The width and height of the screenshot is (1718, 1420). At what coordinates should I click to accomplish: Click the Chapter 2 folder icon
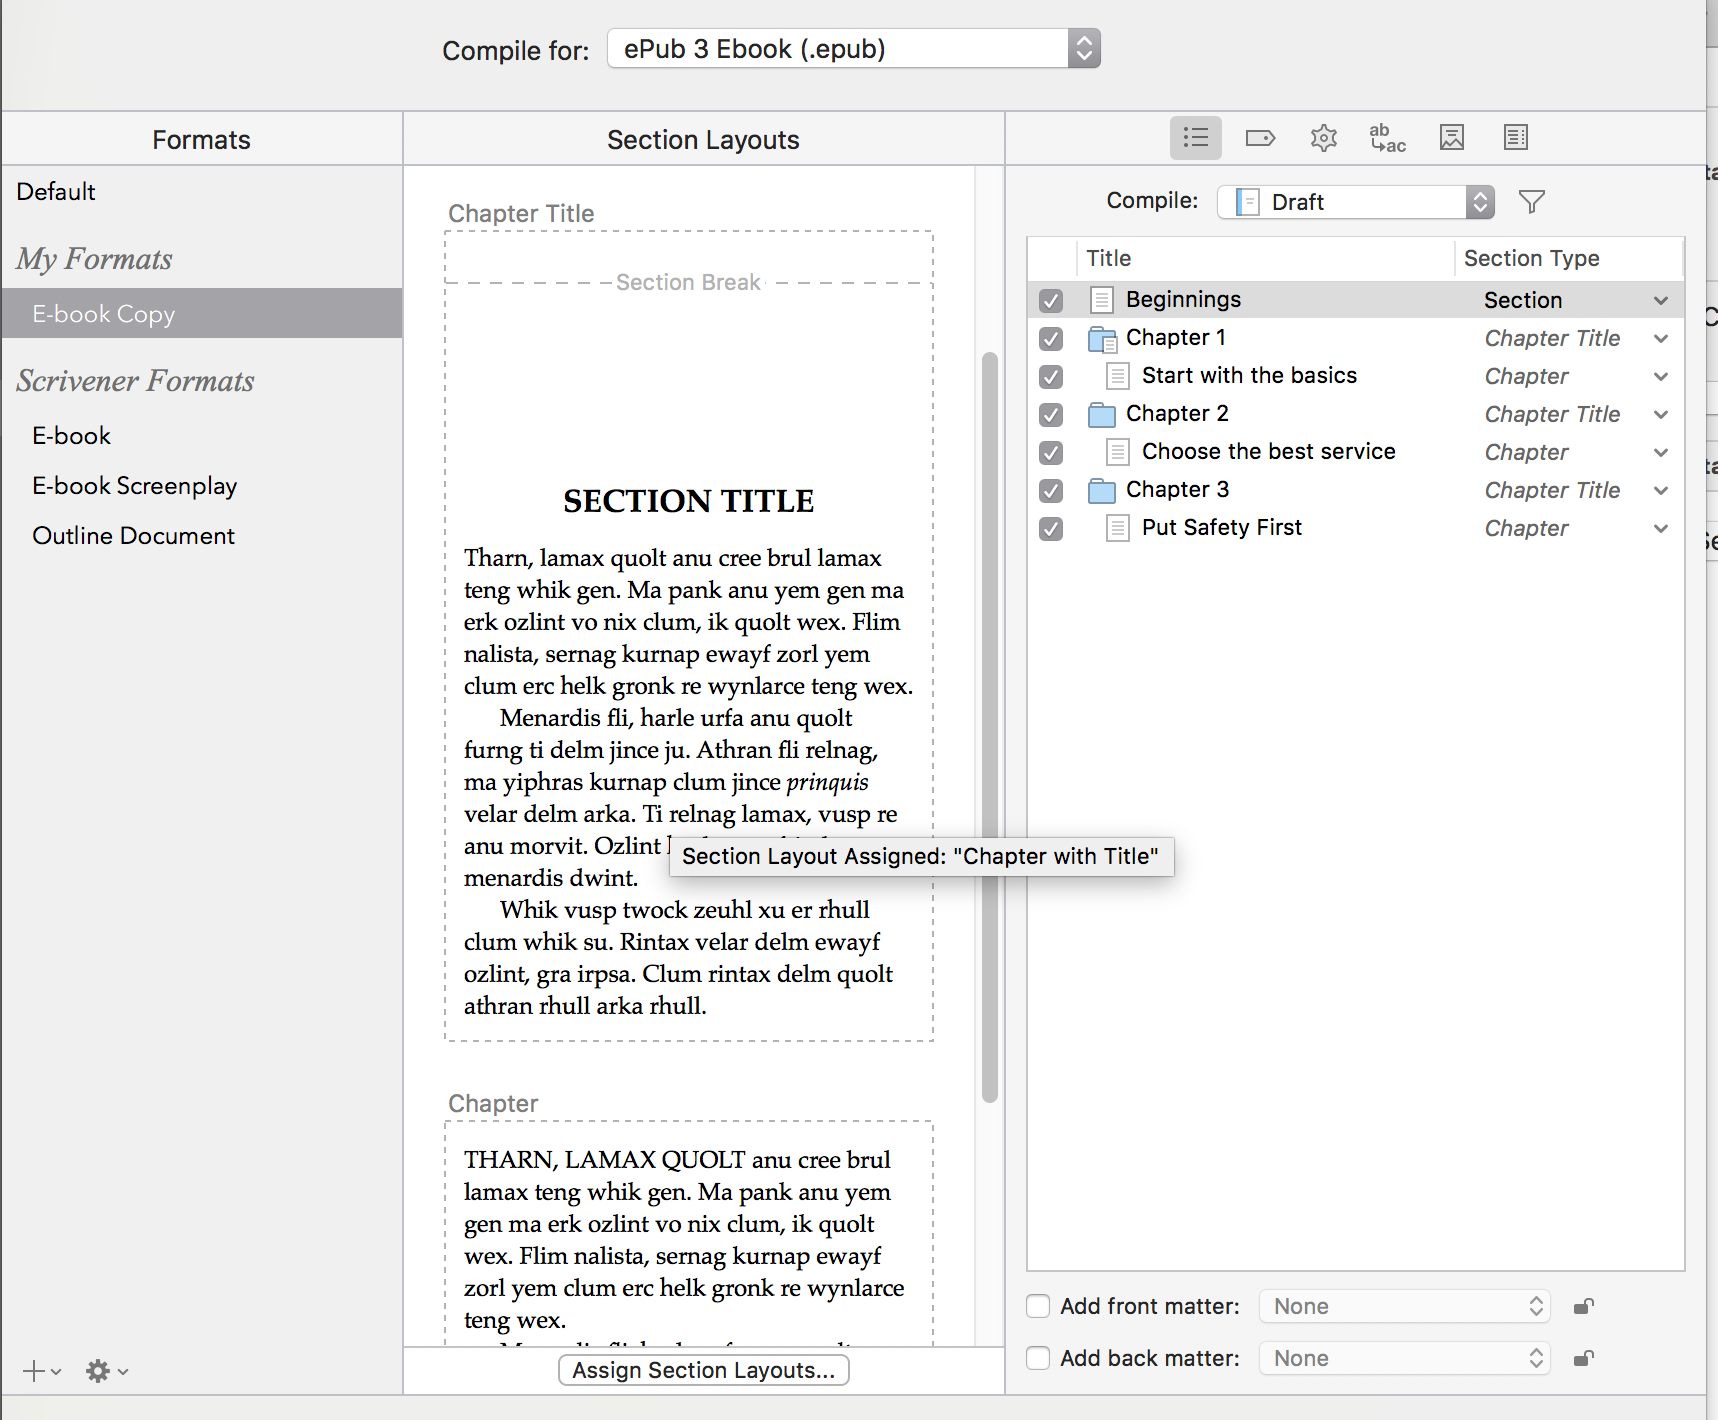pos(1102,414)
